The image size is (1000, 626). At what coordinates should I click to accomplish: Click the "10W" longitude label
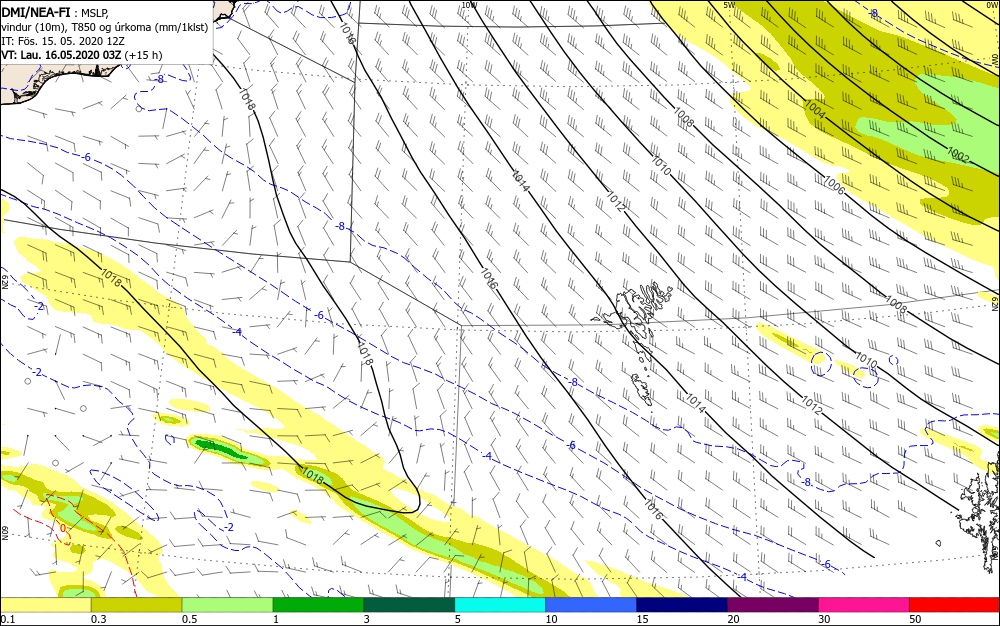(469, 5)
